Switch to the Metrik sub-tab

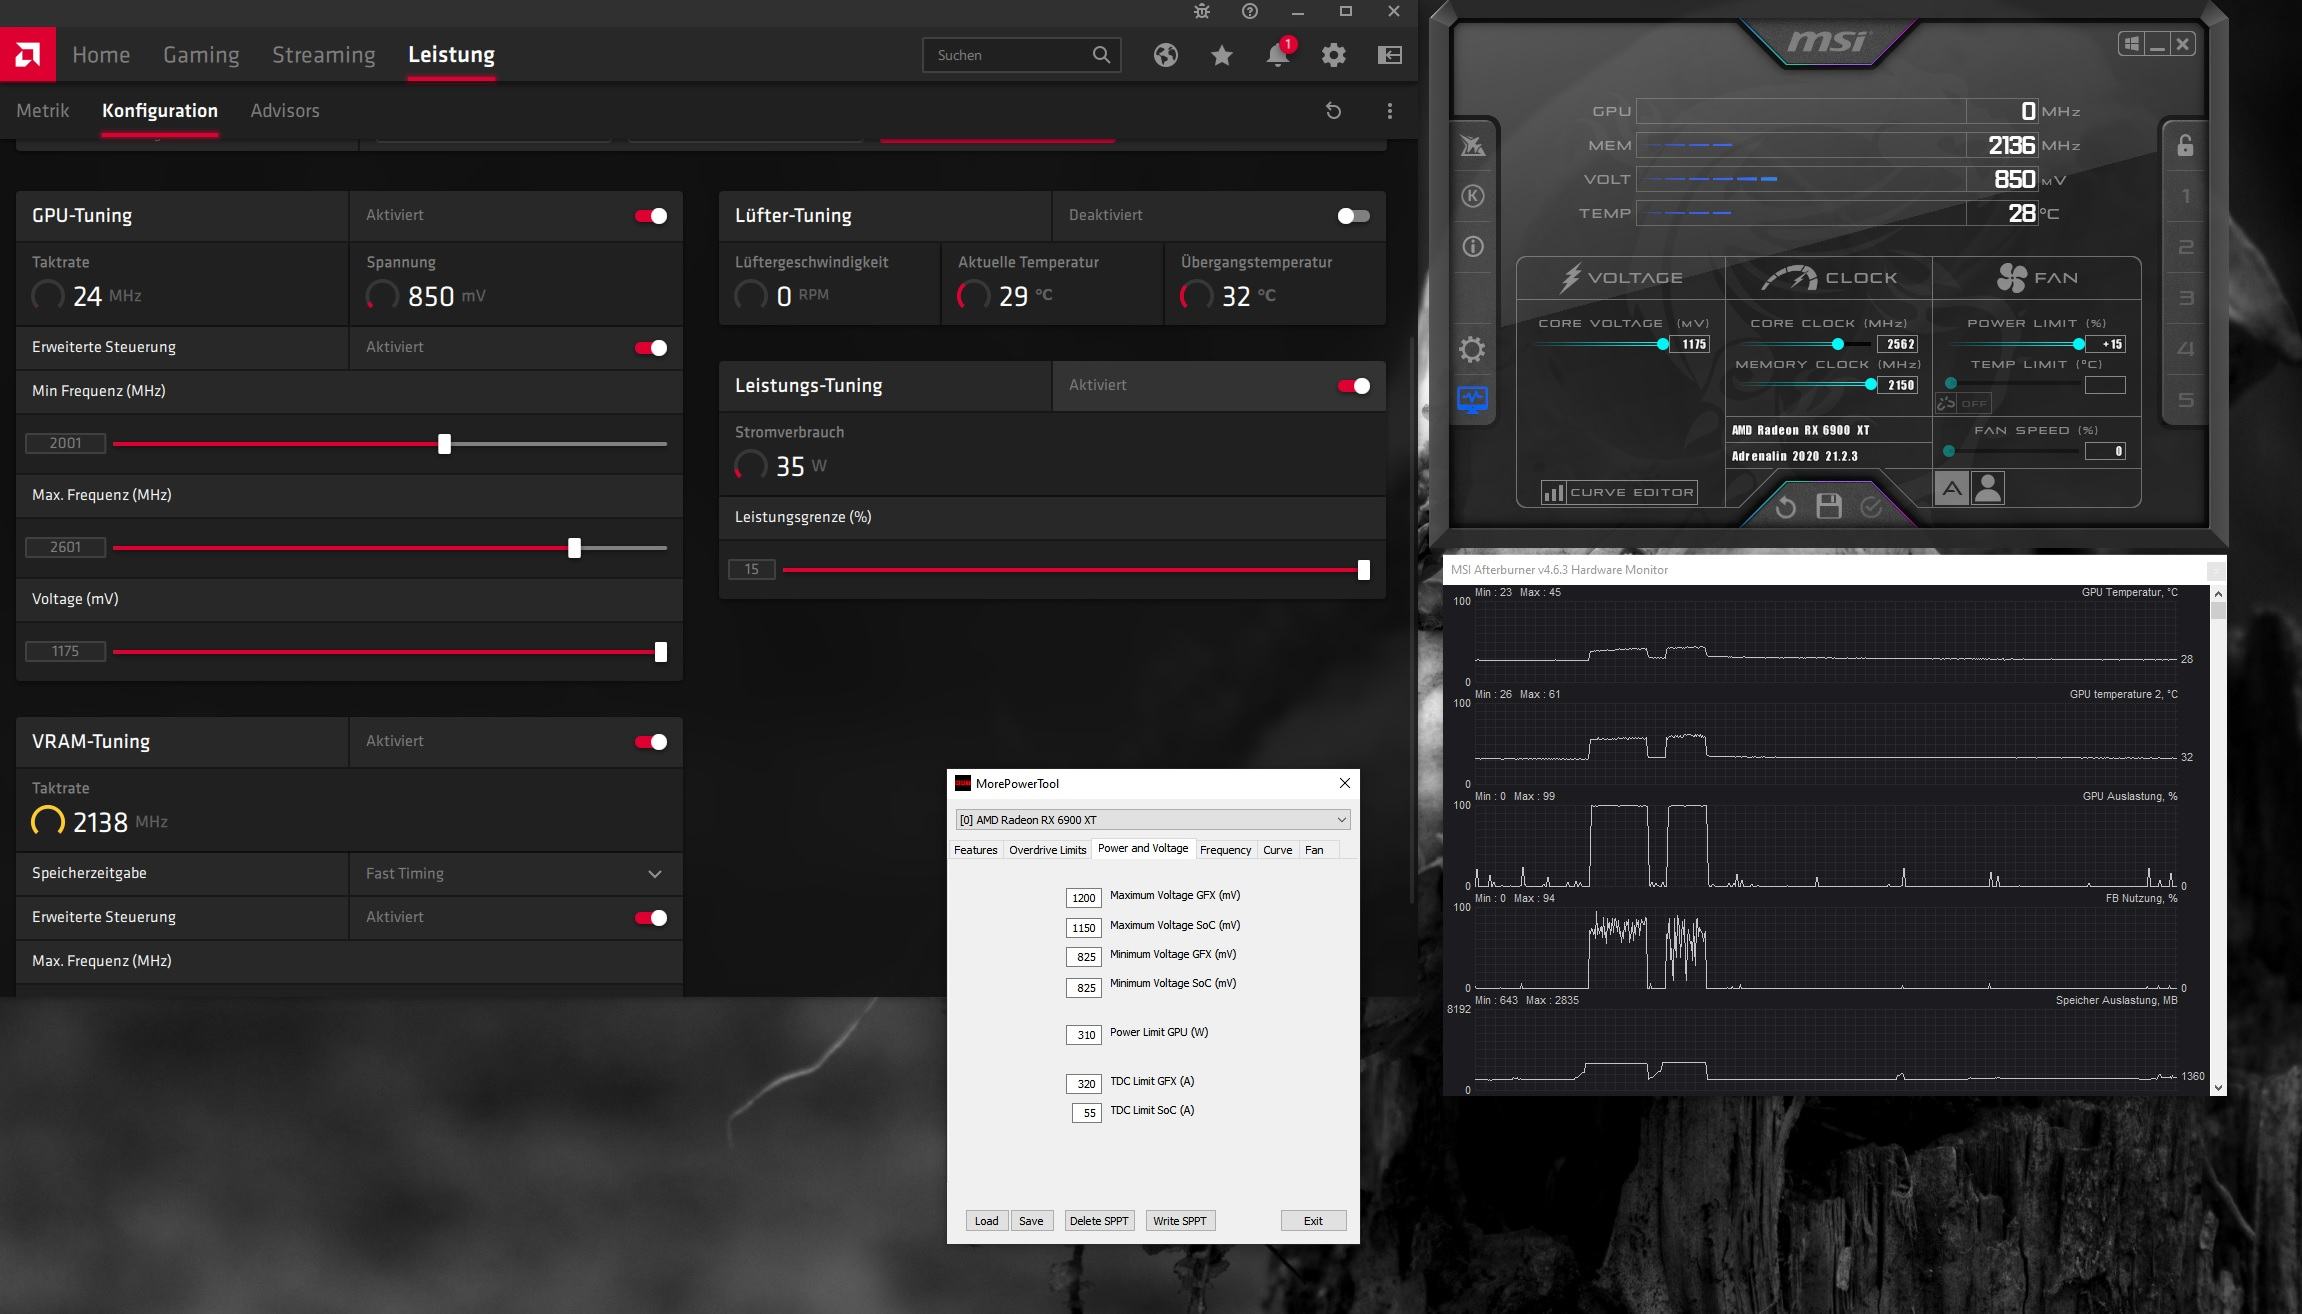tap(43, 111)
